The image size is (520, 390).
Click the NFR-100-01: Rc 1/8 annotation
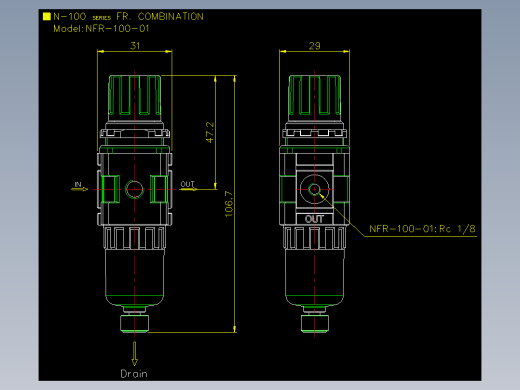coord(422,229)
